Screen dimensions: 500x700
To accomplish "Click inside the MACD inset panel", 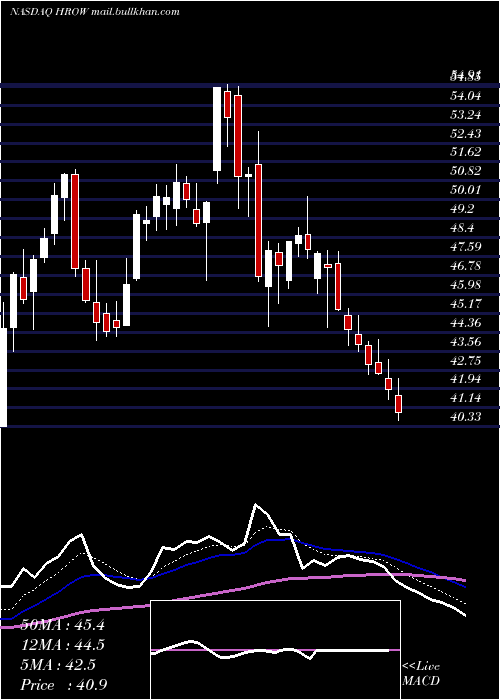I will 275,650.
